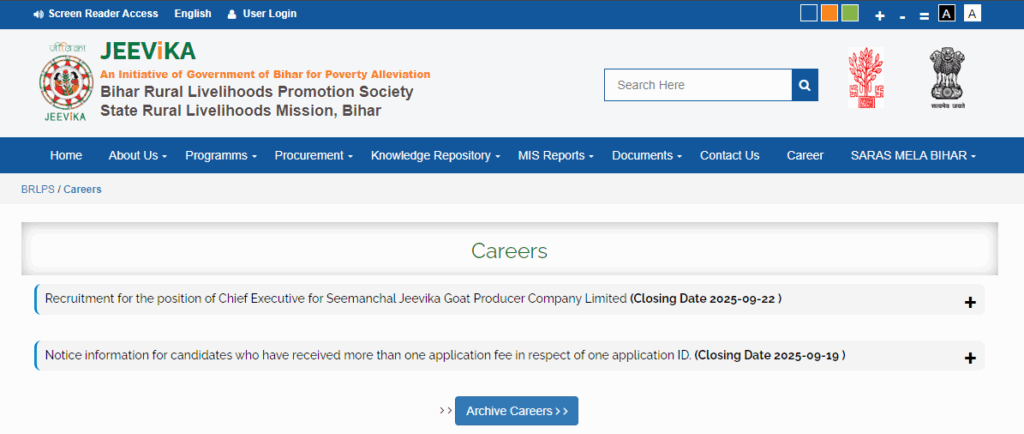The height and width of the screenshot is (434, 1024).
Task: Reset font size with equals icon
Action: point(924,15)
